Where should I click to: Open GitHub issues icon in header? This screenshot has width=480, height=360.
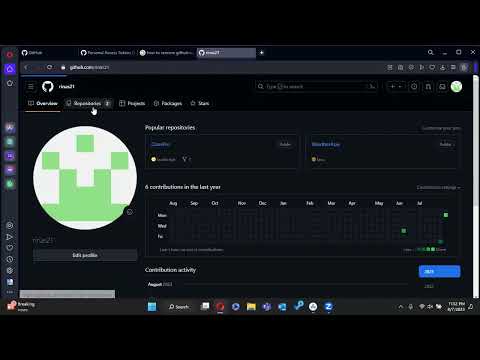point(414,87)
